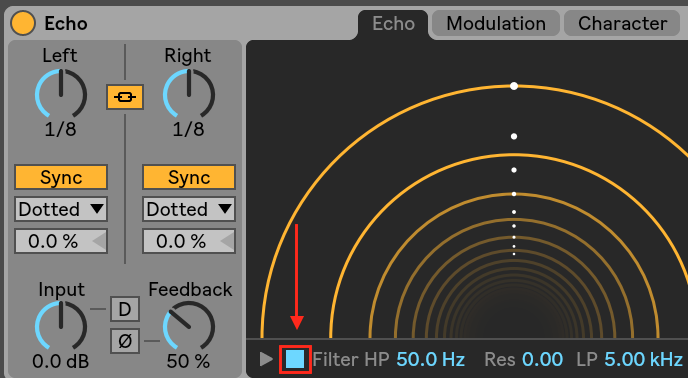688x378 pixels.
Task: Click the Right delay time knob
Action: (x=189, y=94)
